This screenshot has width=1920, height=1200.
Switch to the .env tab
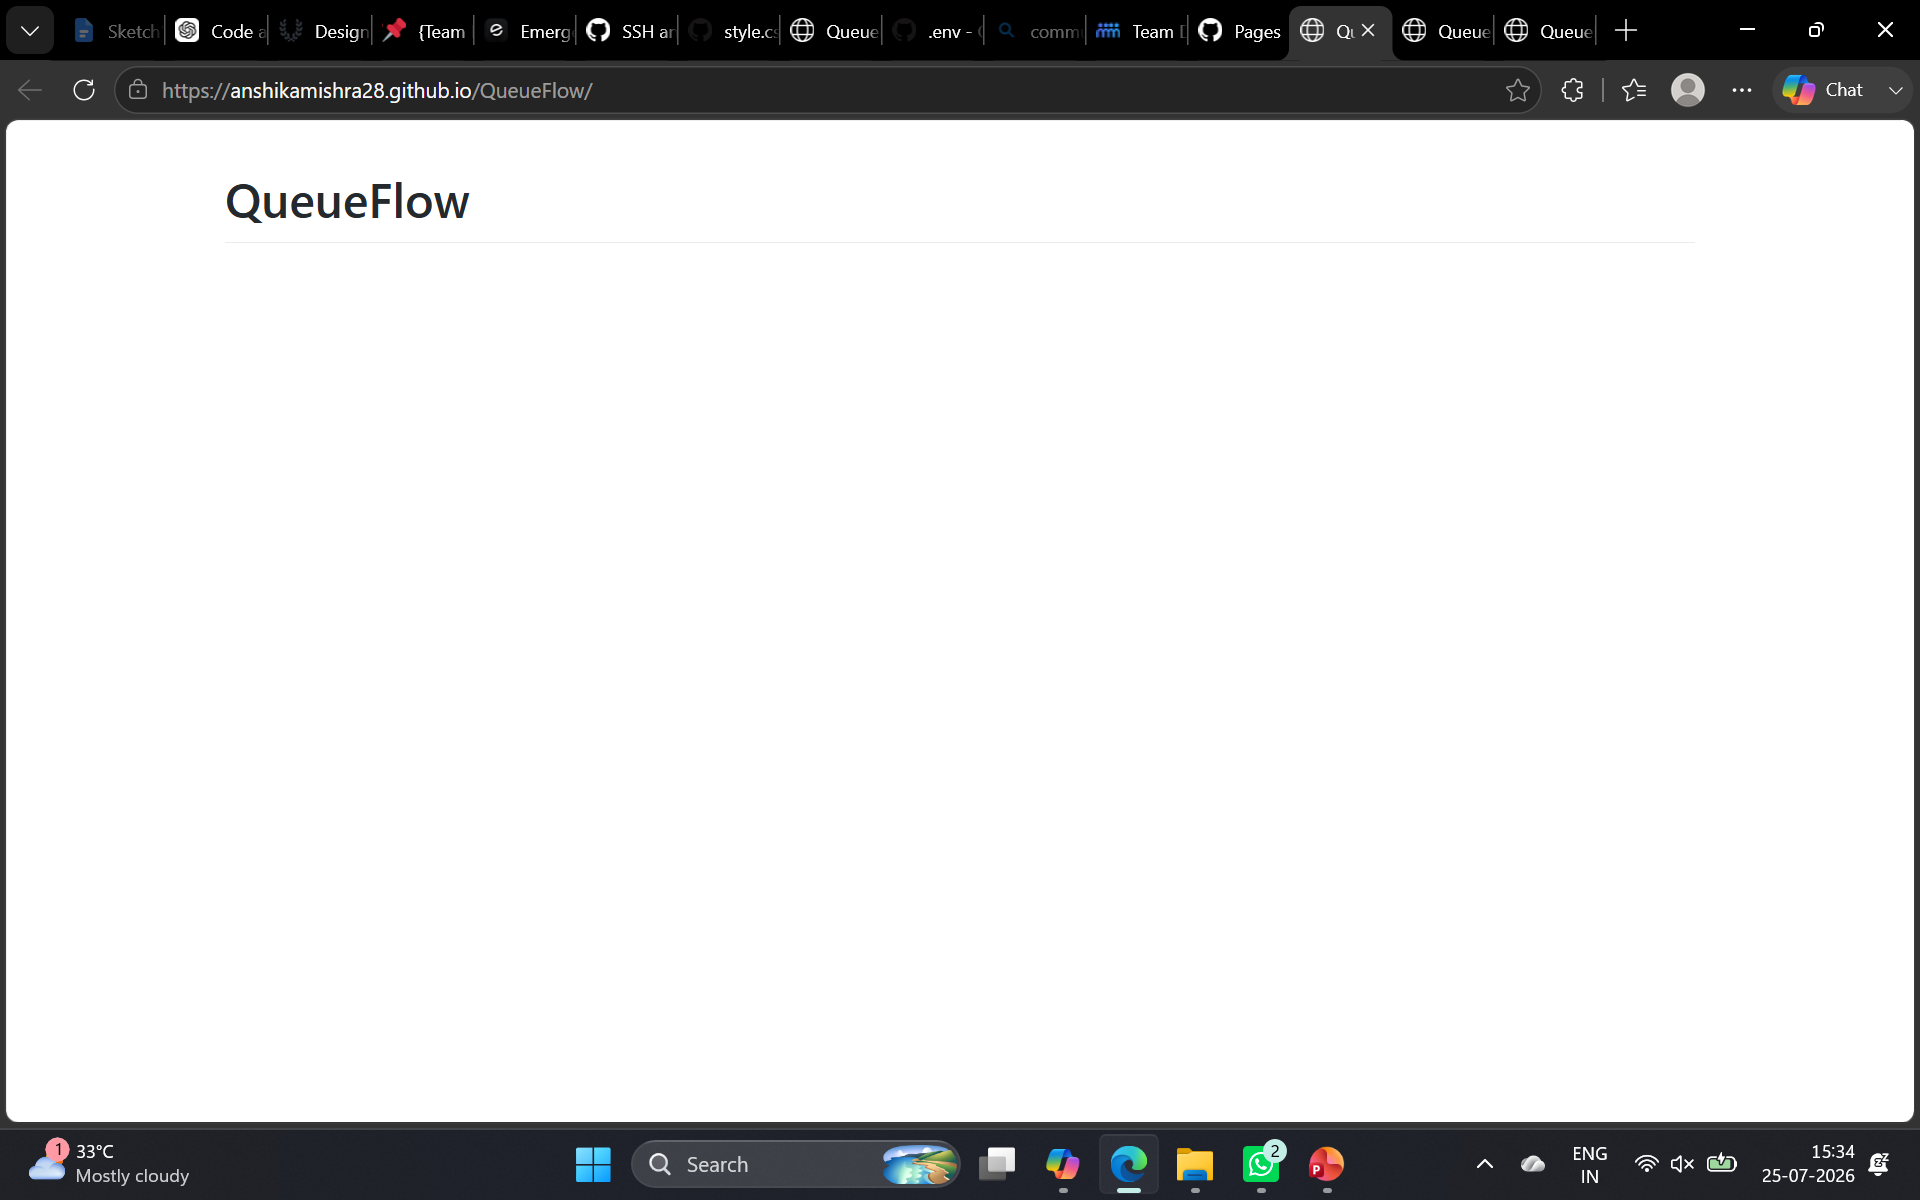pos(934,31)
